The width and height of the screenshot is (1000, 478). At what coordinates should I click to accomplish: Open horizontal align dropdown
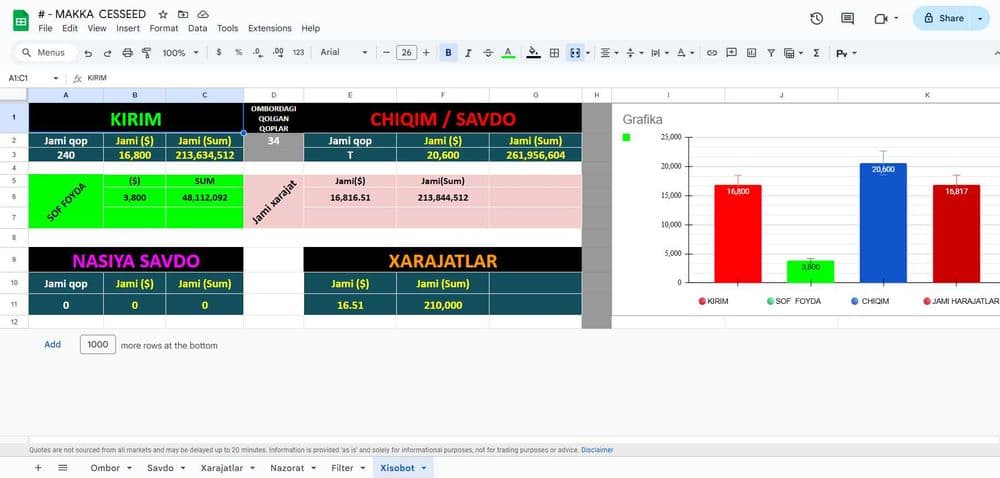point(610,53)
